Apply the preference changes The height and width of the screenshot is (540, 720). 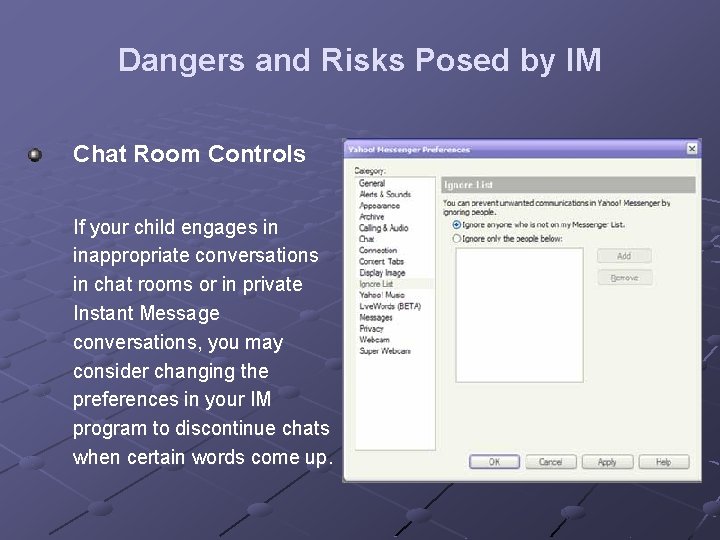click(607, 461)
